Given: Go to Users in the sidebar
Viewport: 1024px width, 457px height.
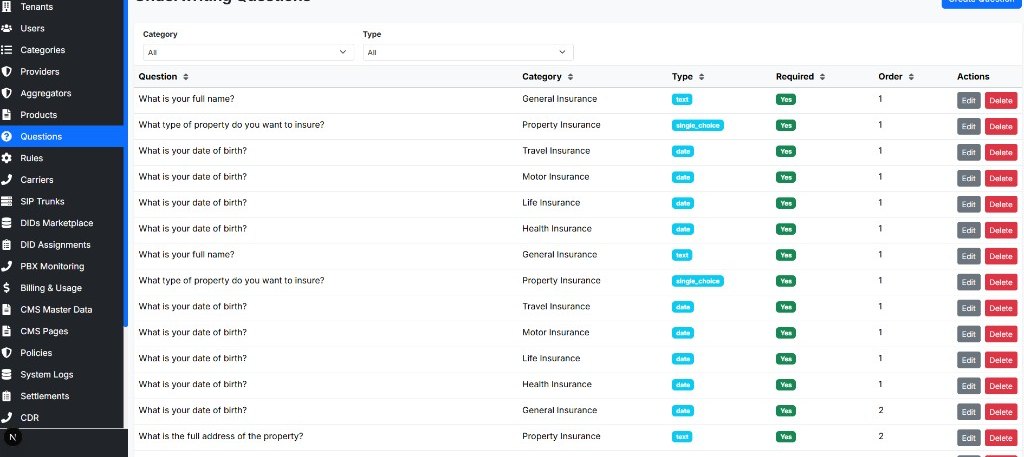Looking at the screenshot, I should click(x=62, y=28).
